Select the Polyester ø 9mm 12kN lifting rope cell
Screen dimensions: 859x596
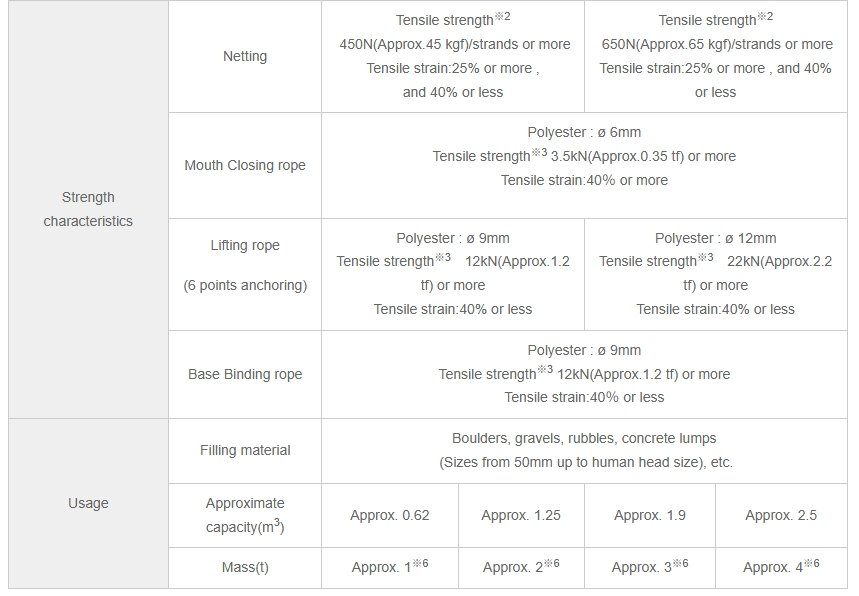tap(453, 273)
